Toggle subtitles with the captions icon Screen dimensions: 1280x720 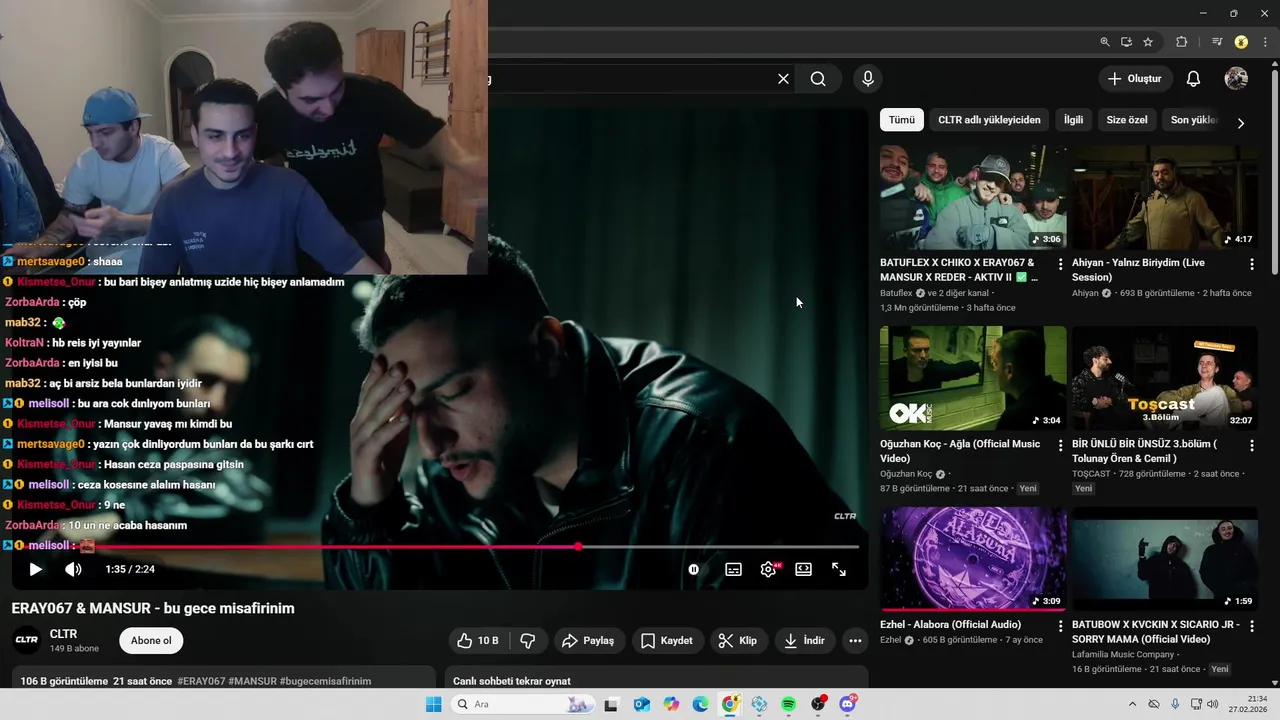click(x=733, y=569)
